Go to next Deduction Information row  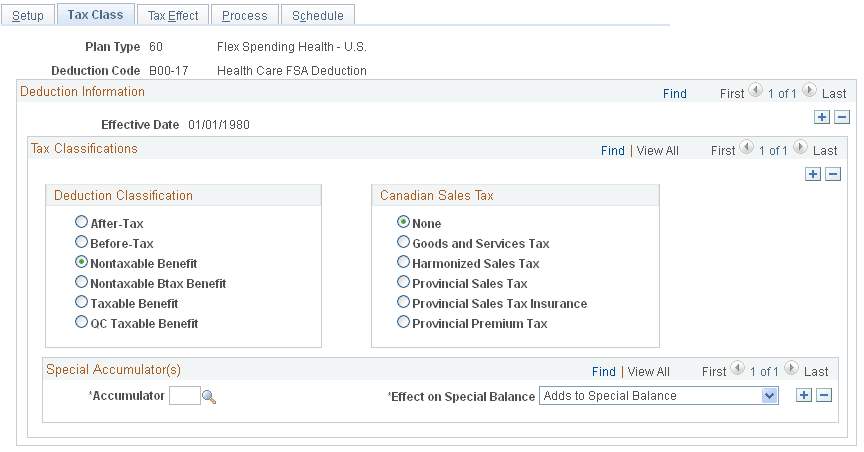pos(808,93)
